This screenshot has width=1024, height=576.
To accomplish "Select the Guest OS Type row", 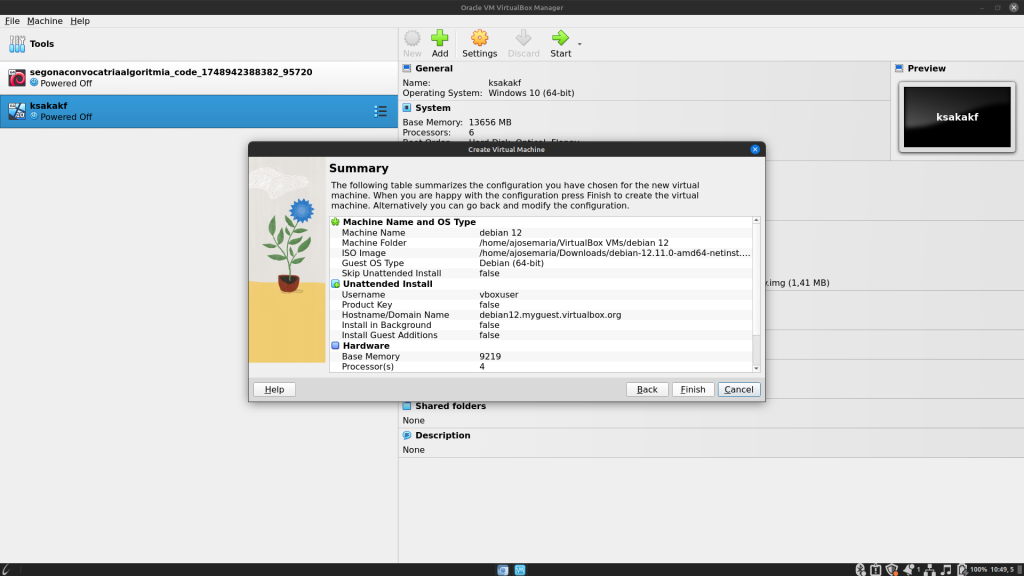I will pos(541,263).
